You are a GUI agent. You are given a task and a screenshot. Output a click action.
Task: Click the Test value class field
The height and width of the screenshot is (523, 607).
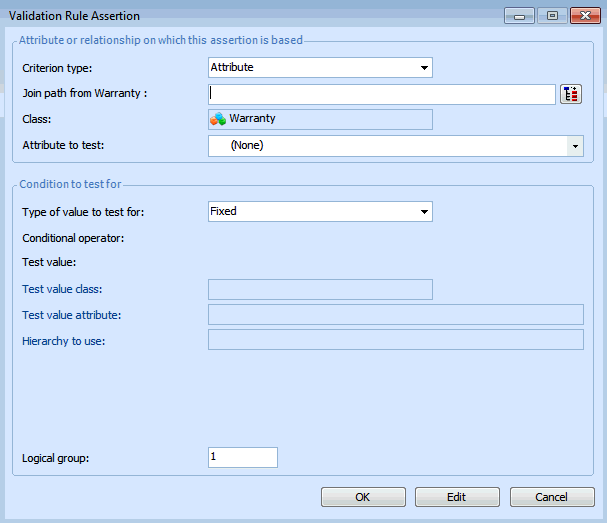coord(320,290)
